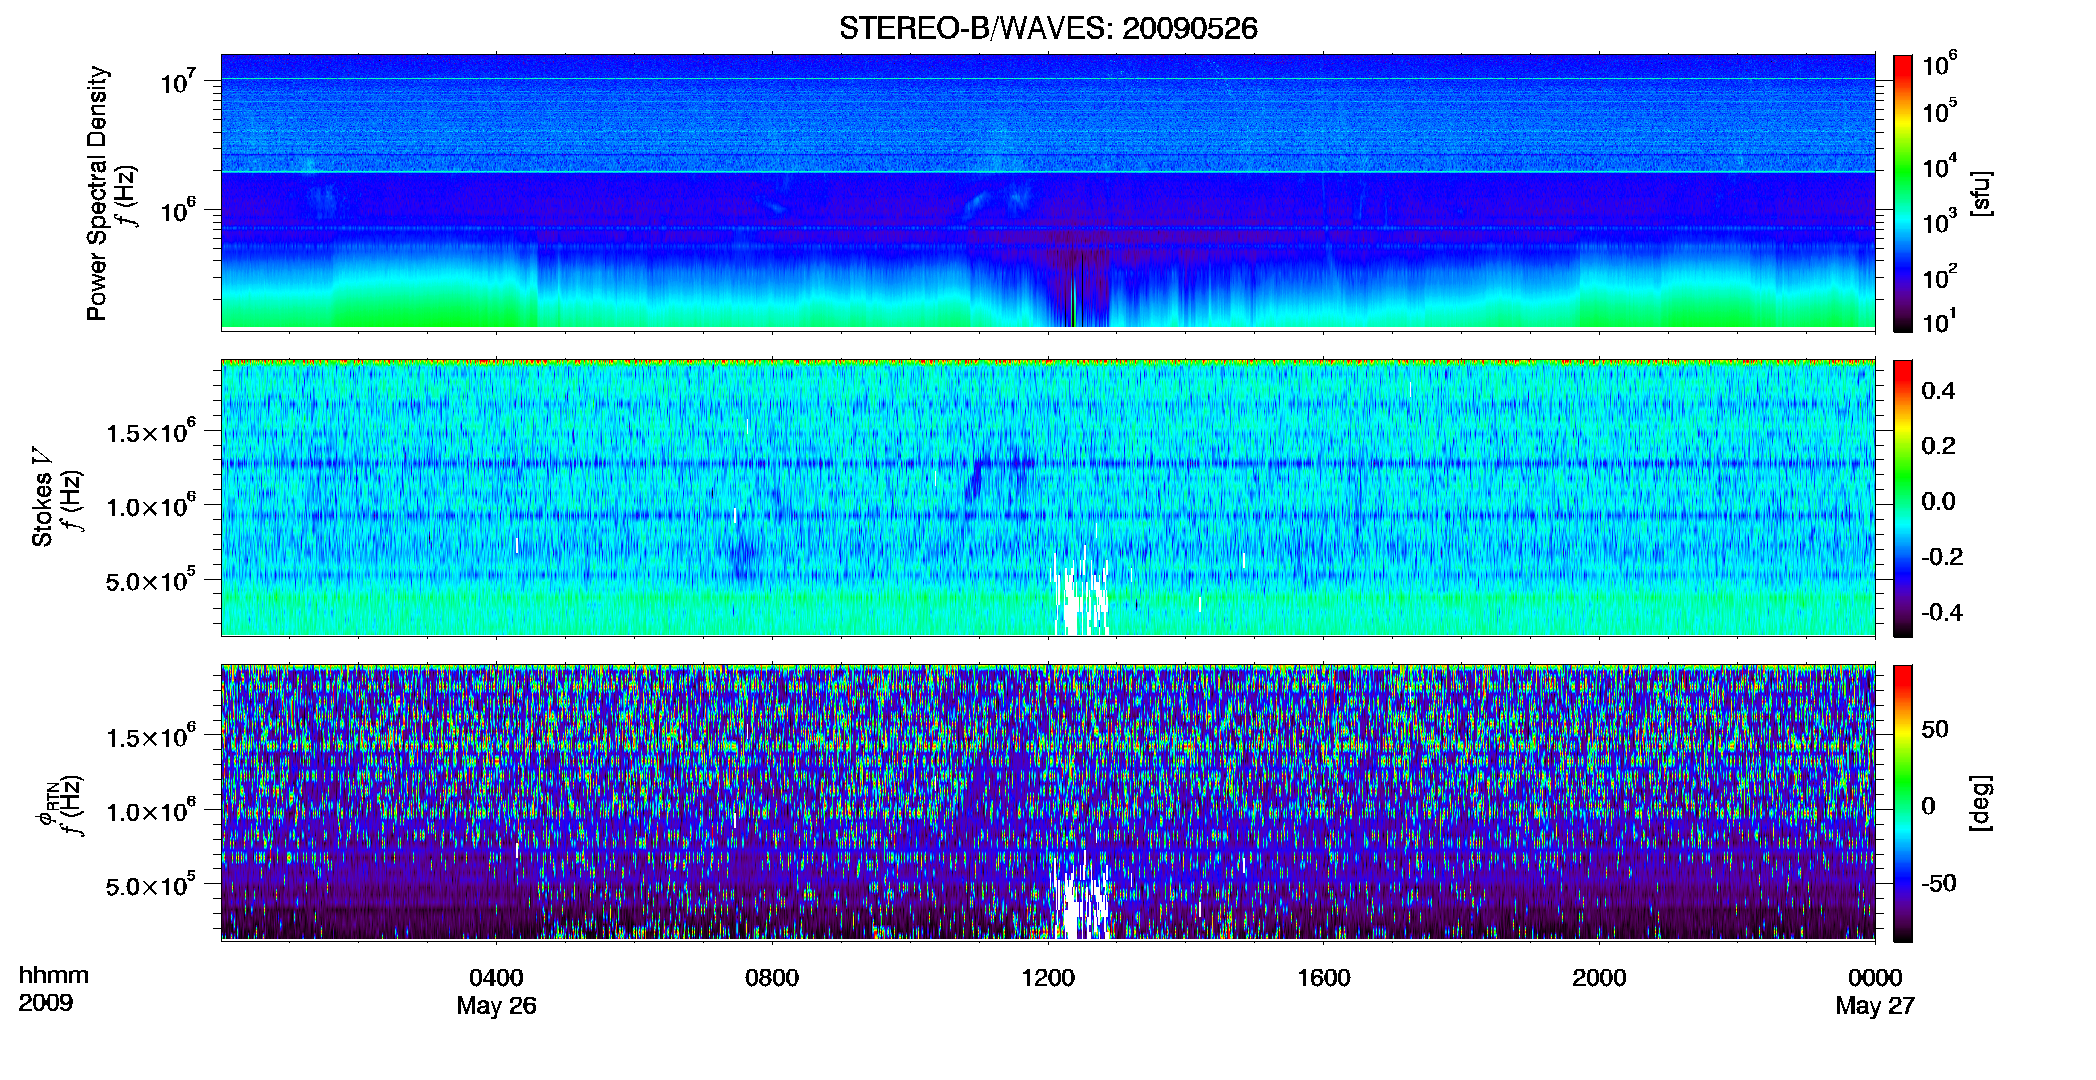Click the Stokes V axis label

42,497
